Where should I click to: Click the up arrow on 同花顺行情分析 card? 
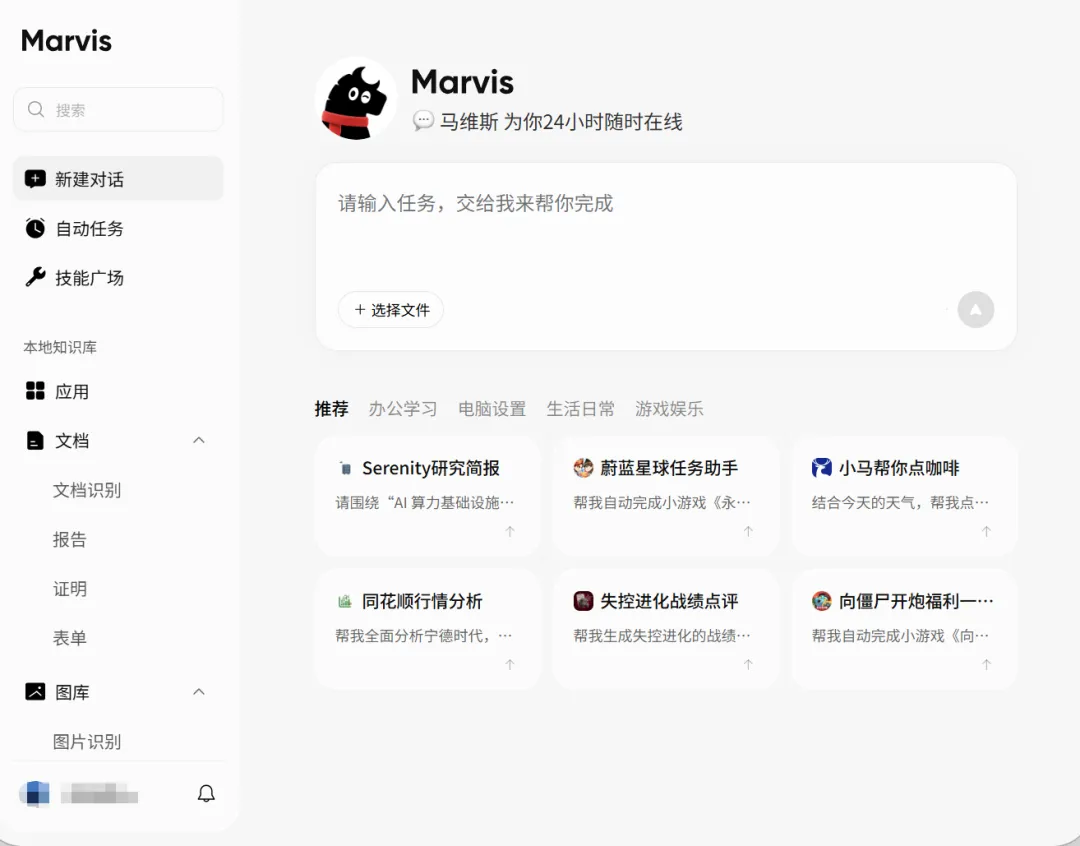click(510, 664)
